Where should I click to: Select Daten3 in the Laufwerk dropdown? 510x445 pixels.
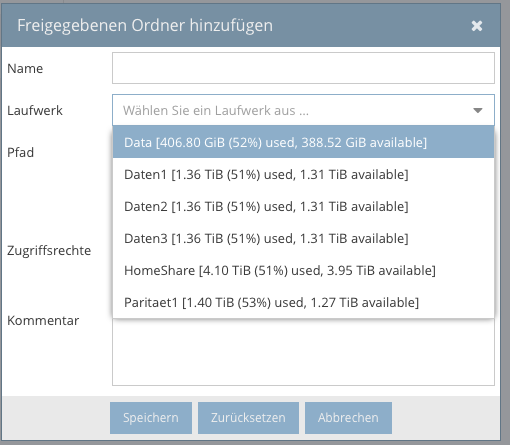[303, 238]
